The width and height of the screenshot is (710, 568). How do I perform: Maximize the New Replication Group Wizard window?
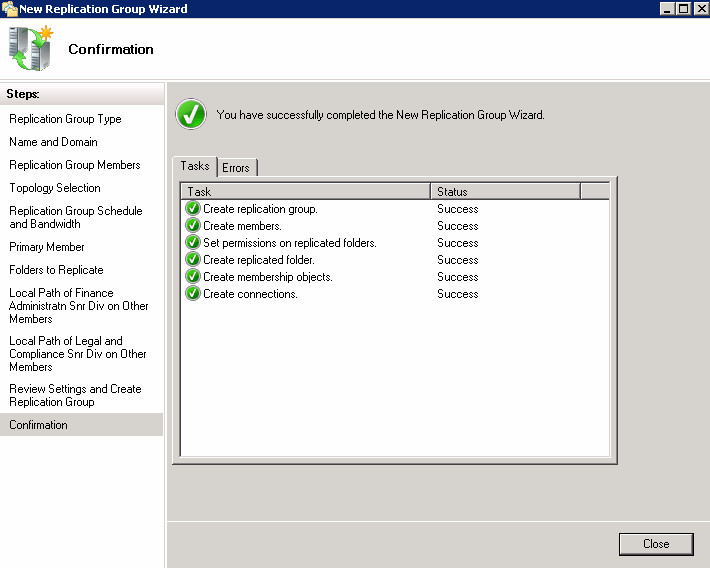(684, 9)
